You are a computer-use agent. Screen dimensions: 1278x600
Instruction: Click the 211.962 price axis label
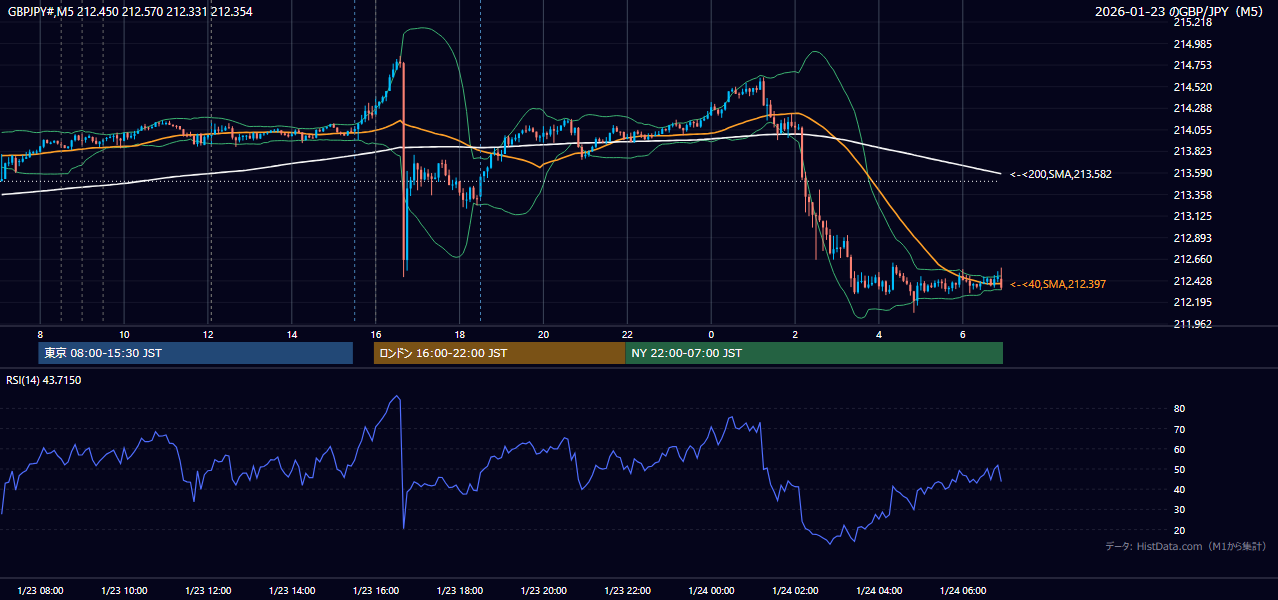pyautogui.click(x=1193, y=324)
